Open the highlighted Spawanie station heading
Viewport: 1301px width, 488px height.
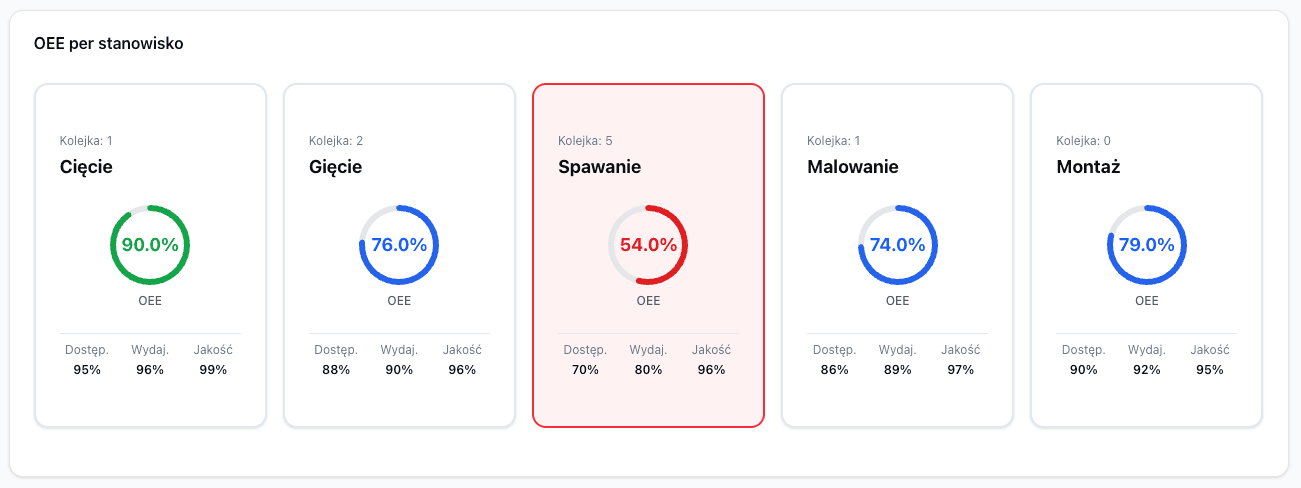tap(599, 167)
